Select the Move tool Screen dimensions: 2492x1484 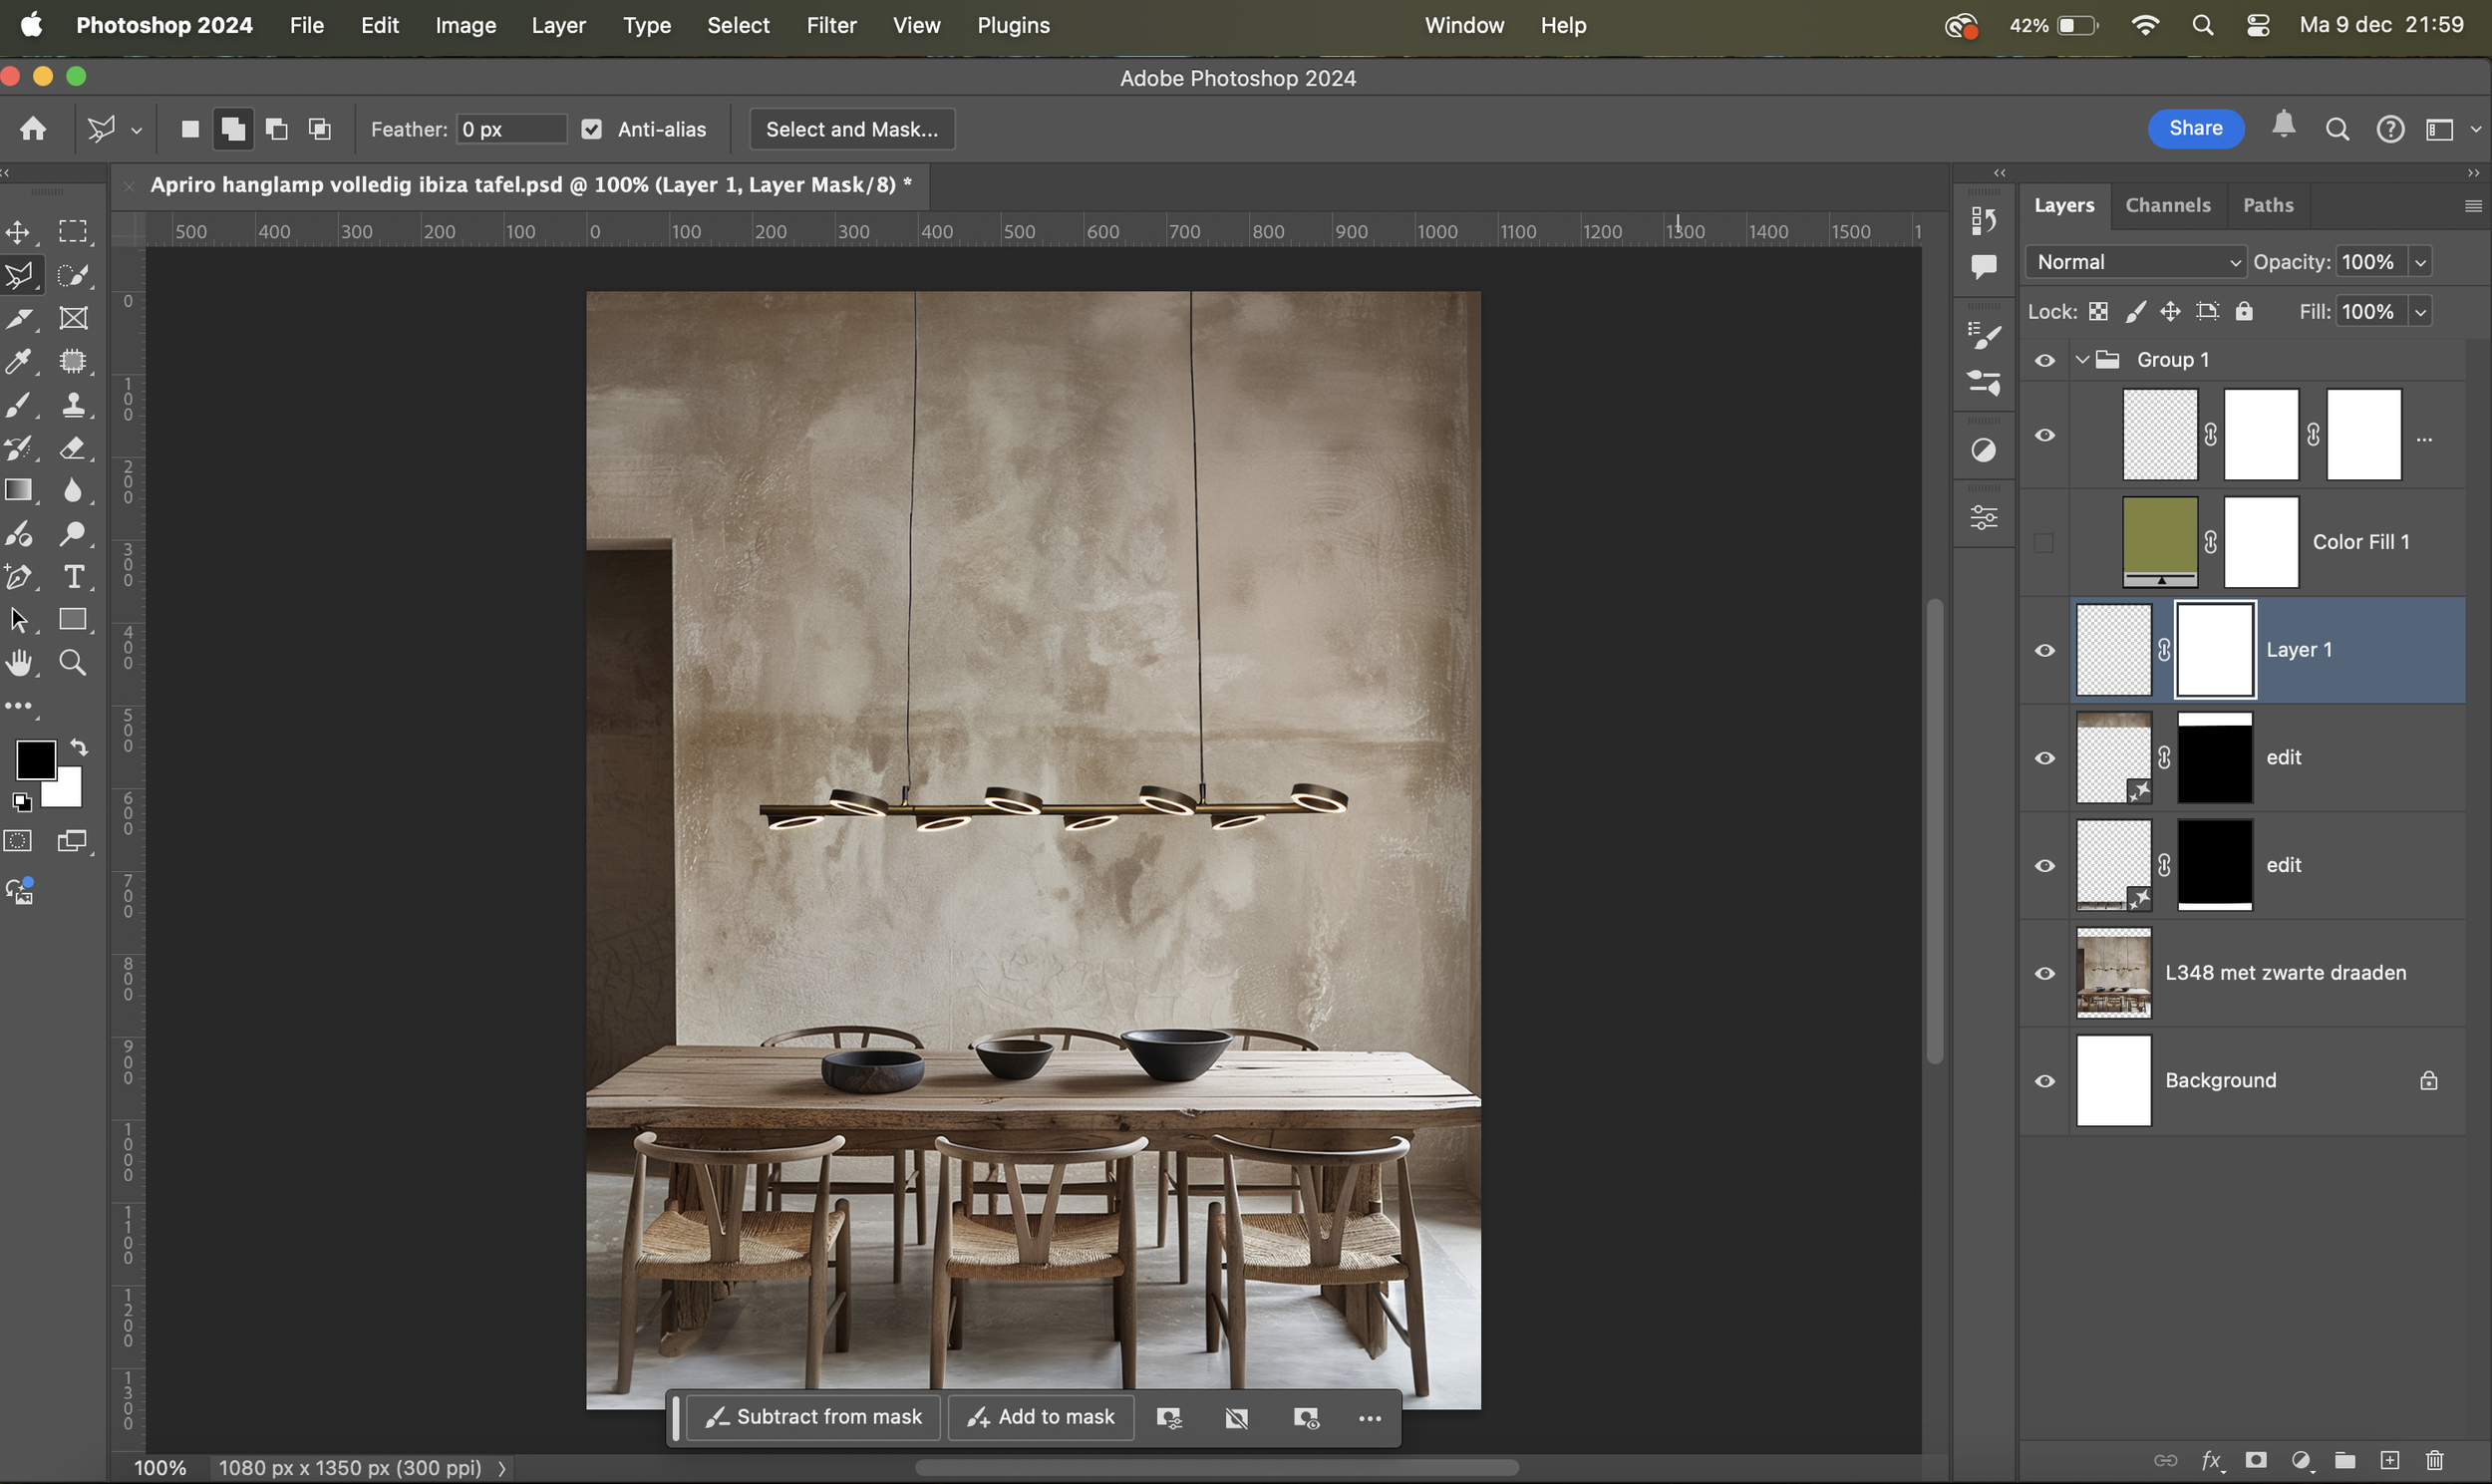pyautogui.click(x=18, y=232)
